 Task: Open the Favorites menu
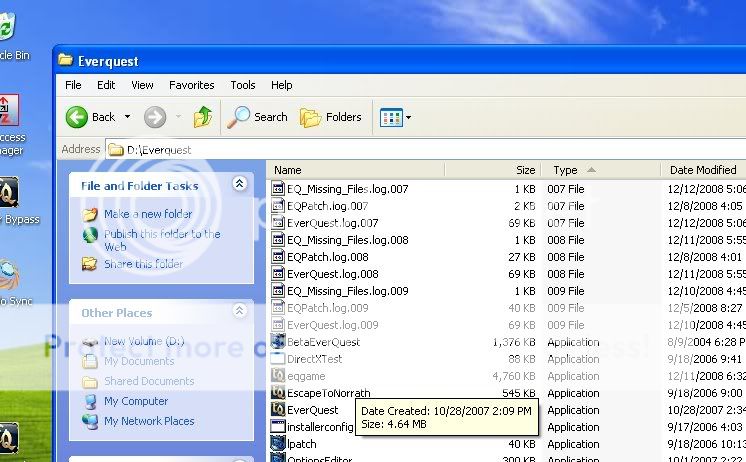point(191,85)
